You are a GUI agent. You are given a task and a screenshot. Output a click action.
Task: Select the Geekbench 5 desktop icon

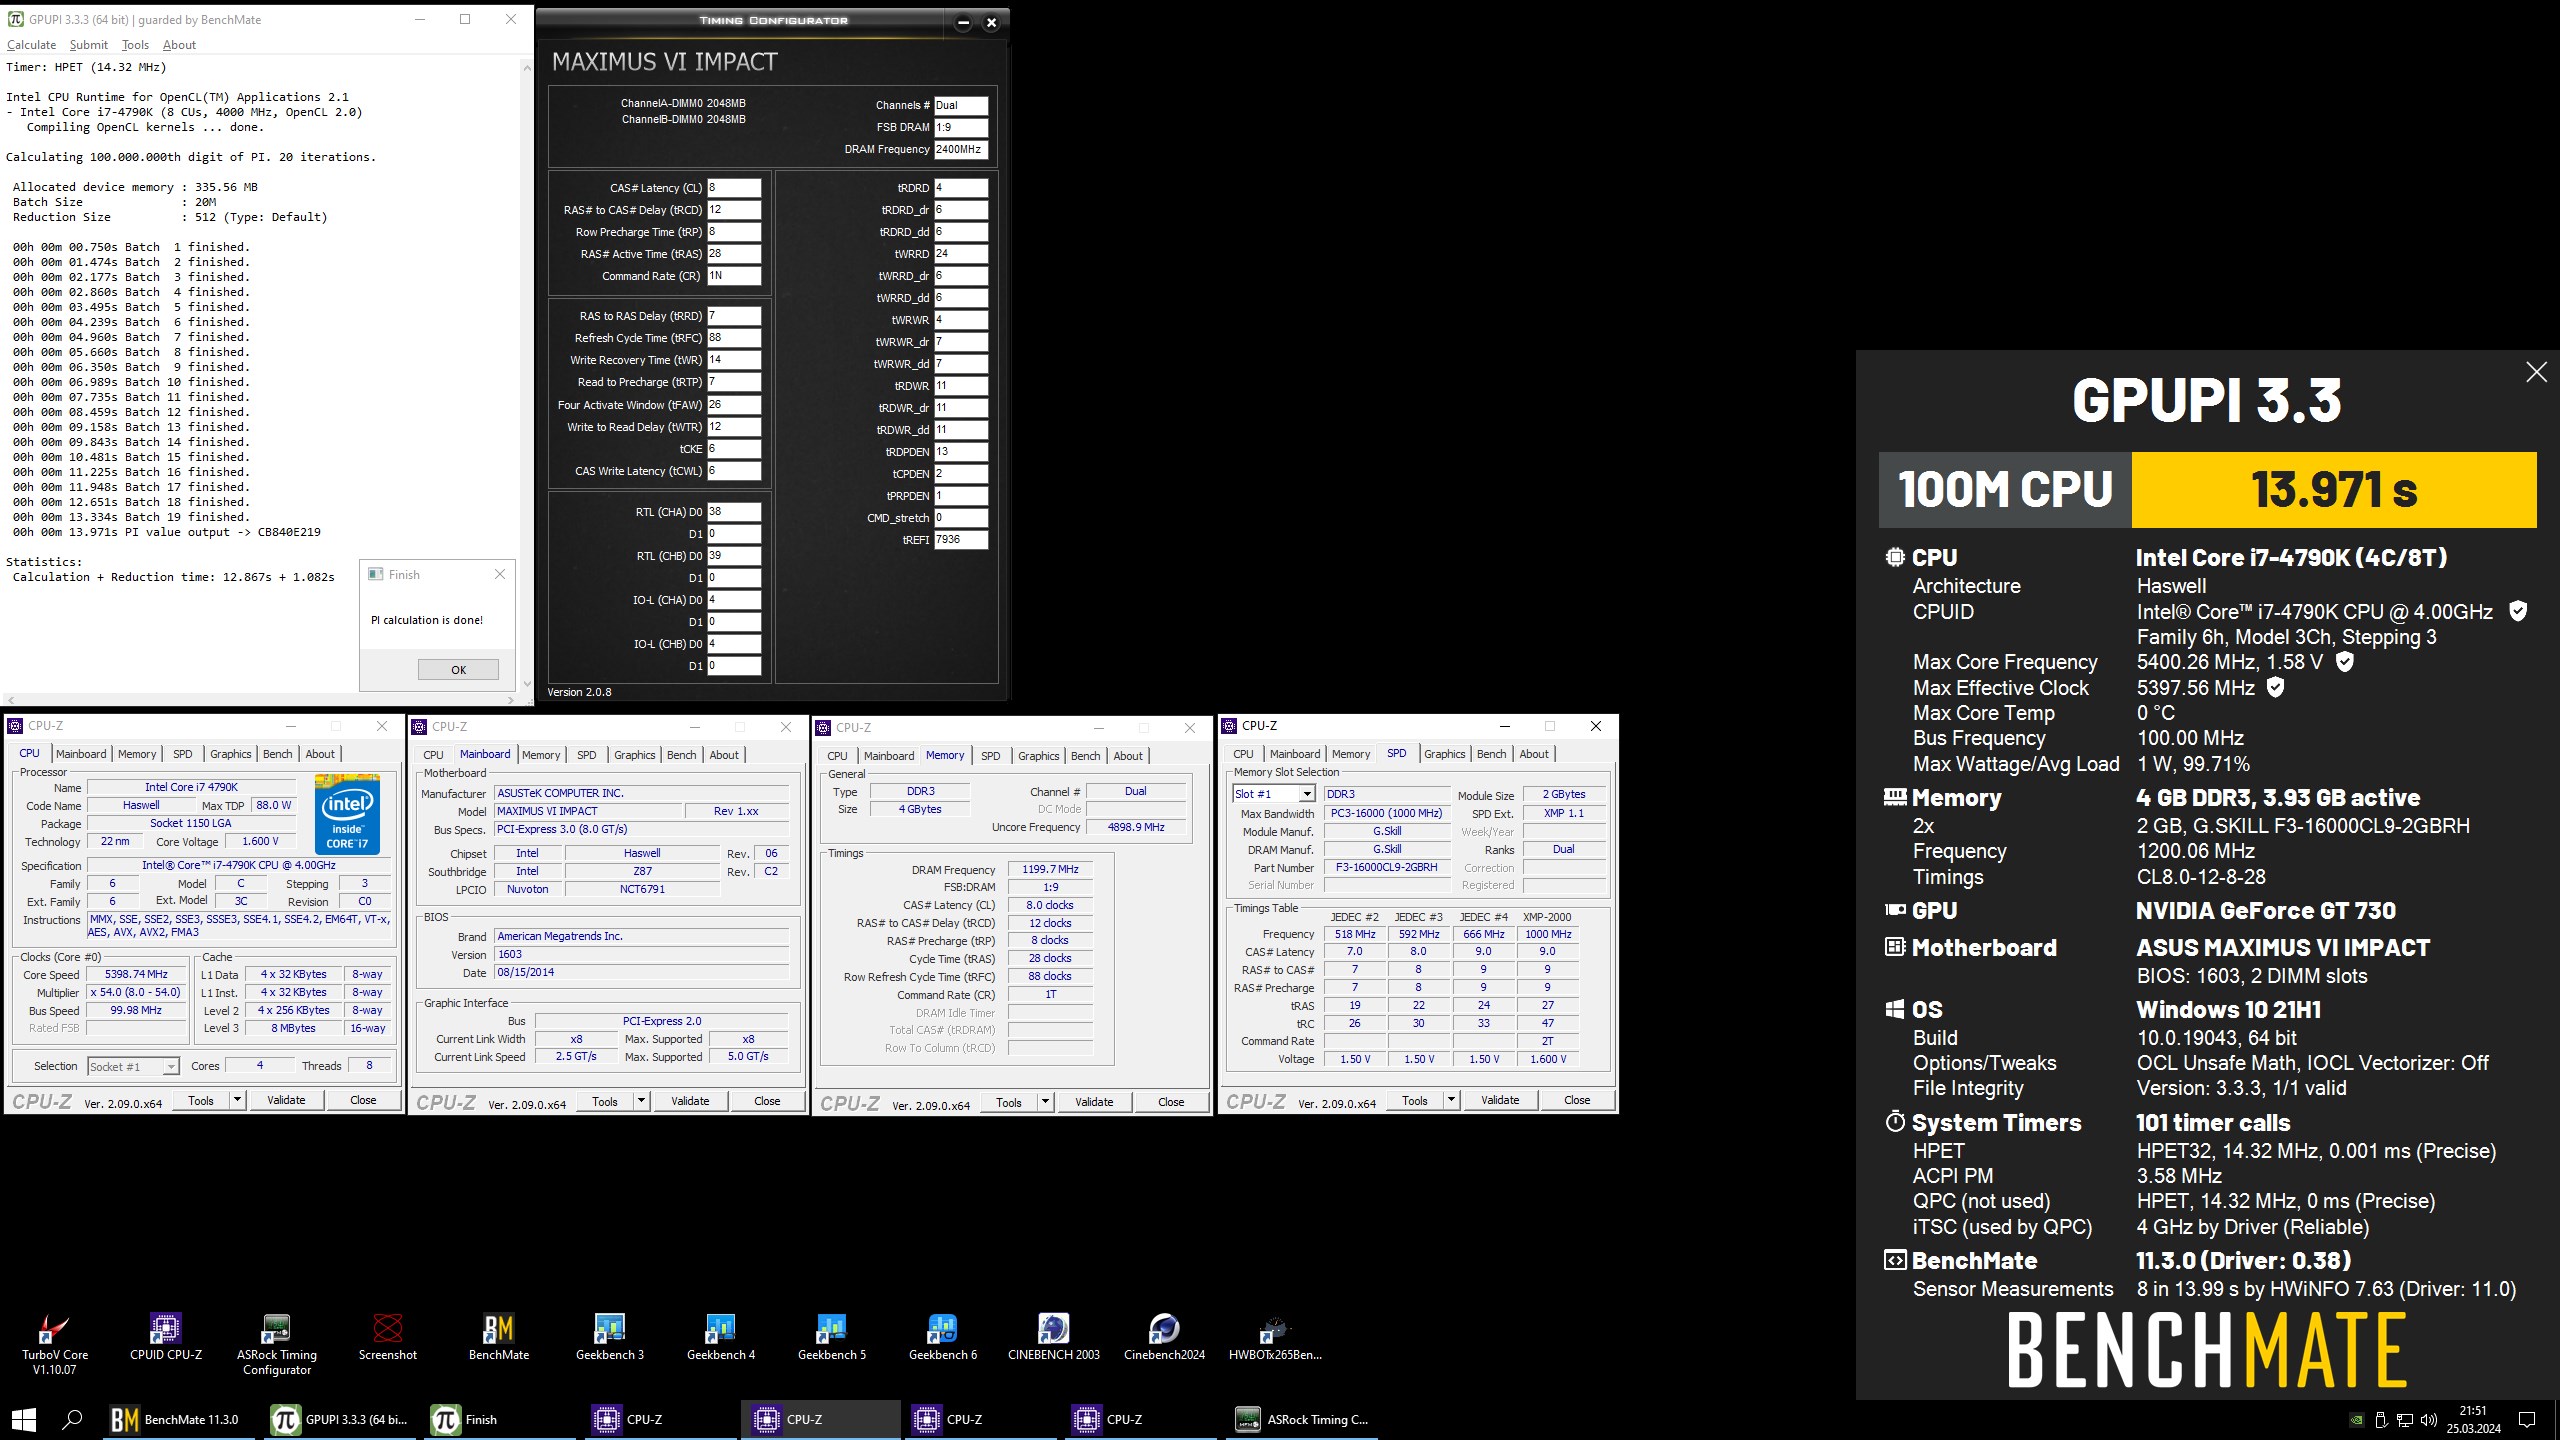[x=831, y=1337]
